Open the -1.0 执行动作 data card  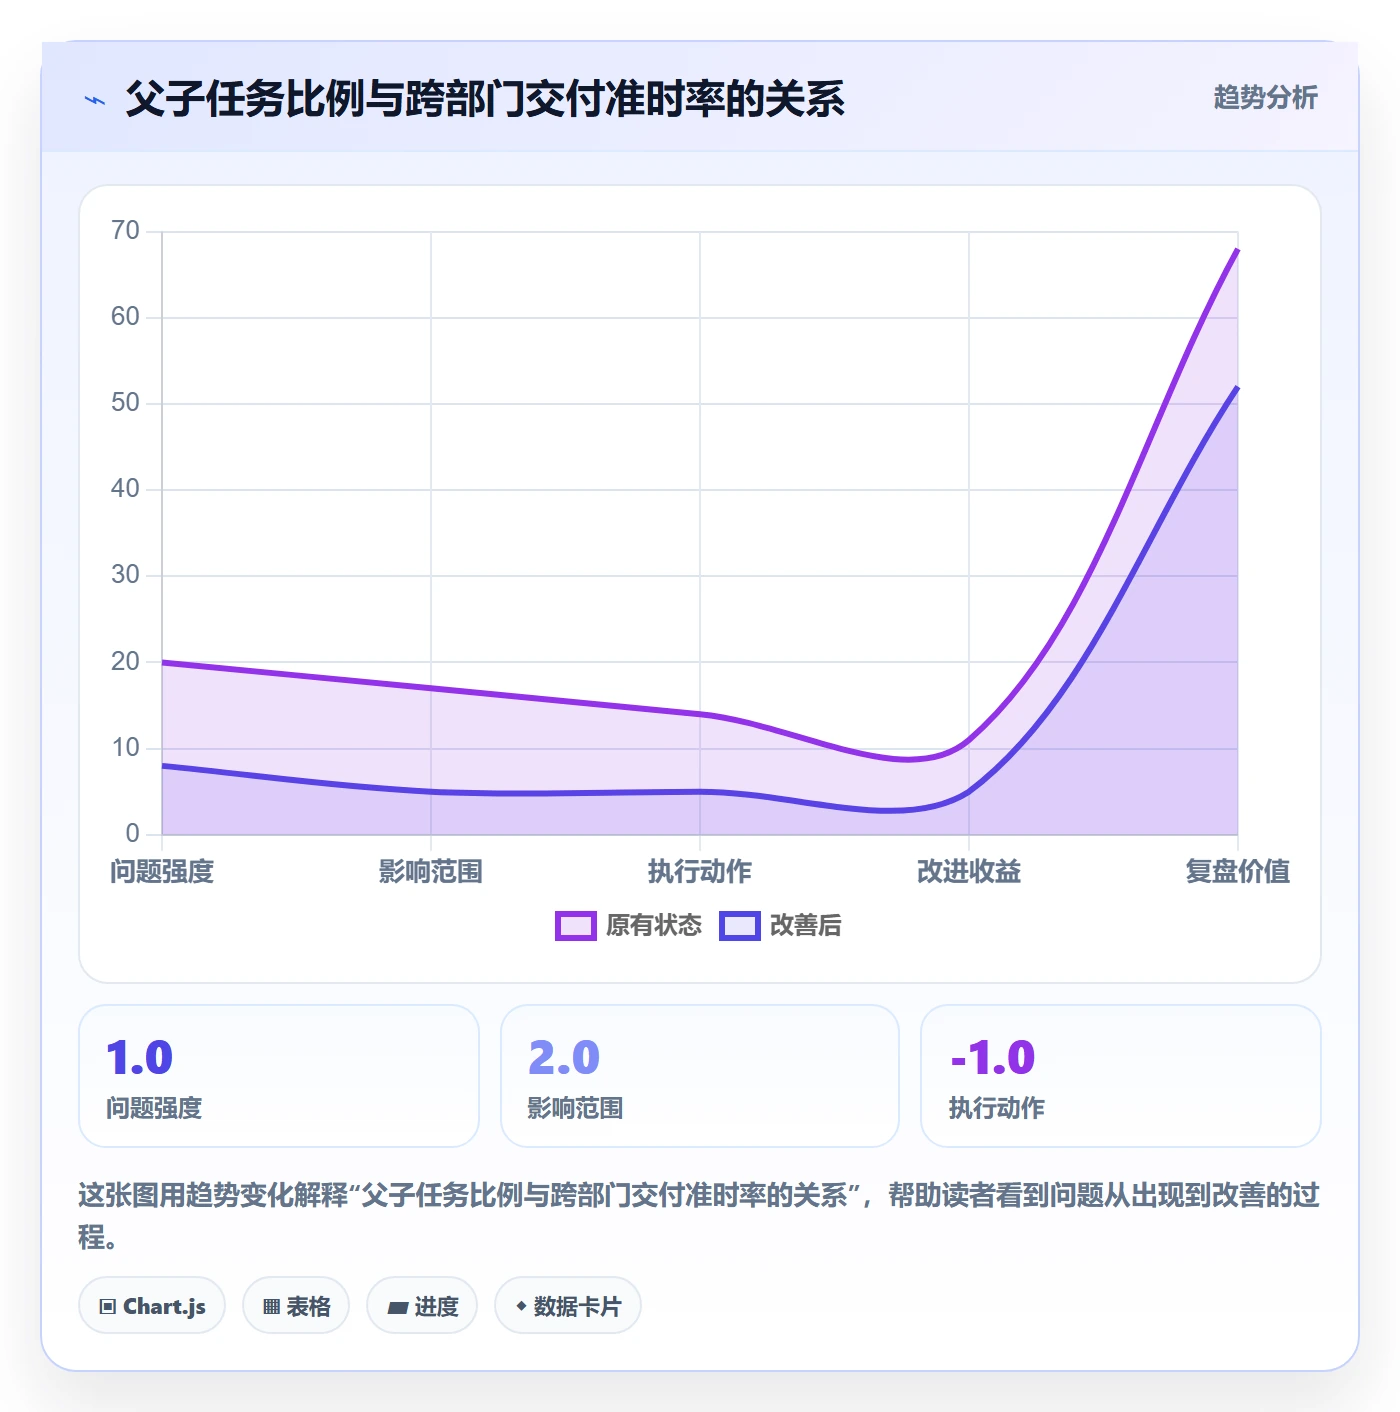coord(1121,1076)
